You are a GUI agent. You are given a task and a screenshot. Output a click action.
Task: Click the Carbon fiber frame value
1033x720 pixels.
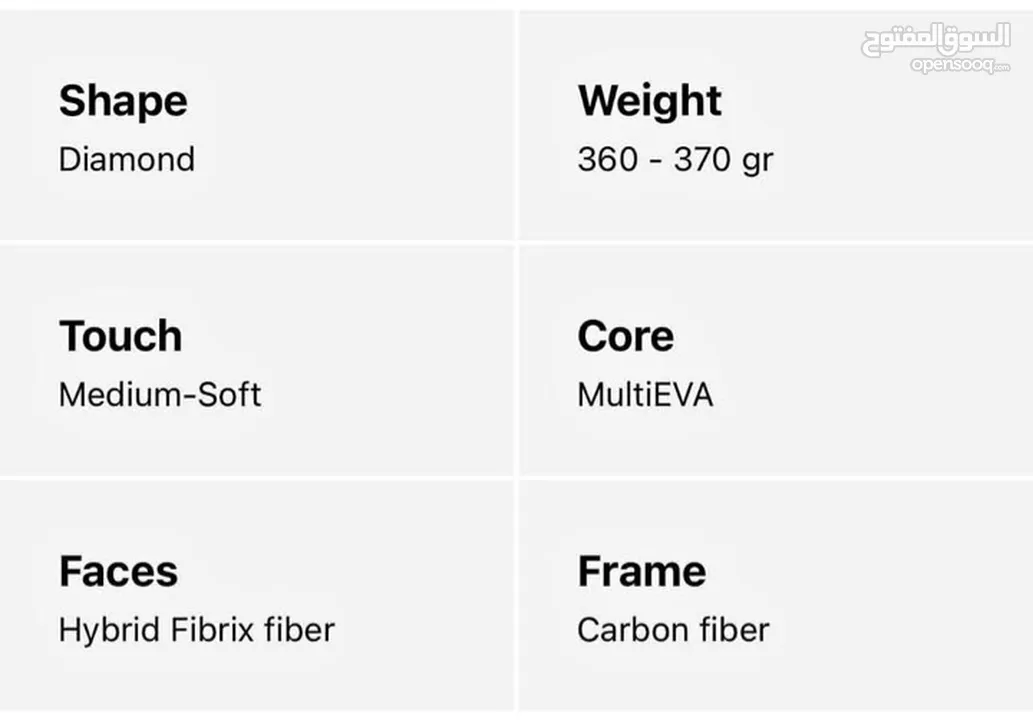pos(673,630)
